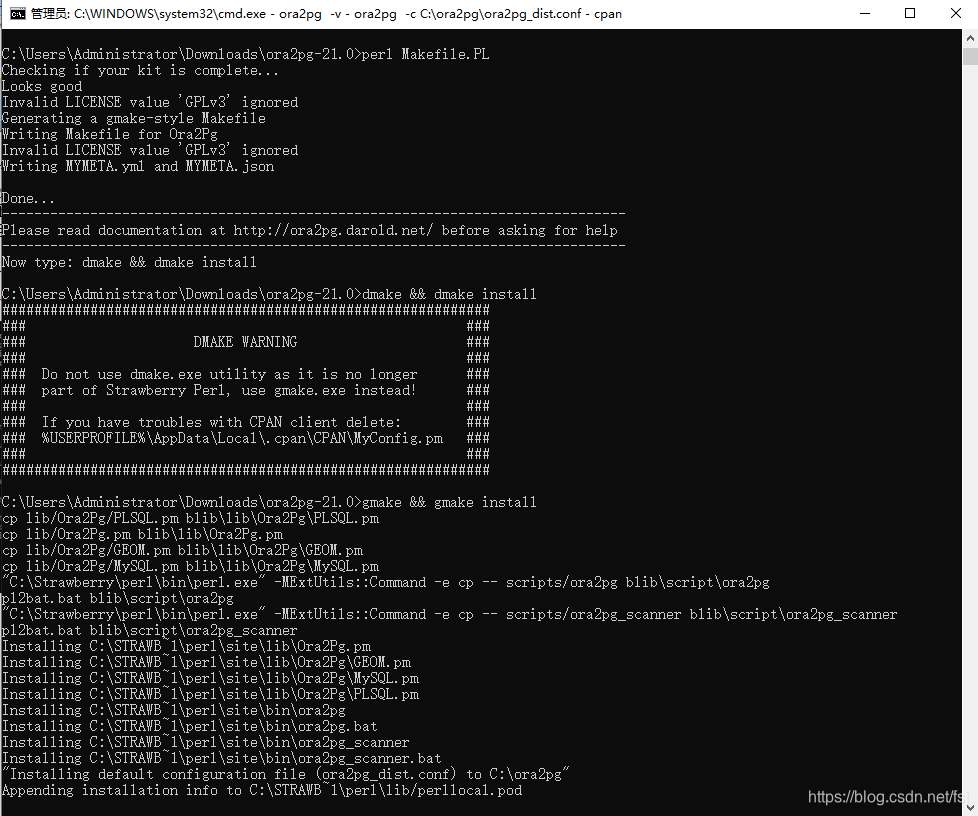Click the maximize icon on the console window
This screenshot has height=816, width=978.
coord(909,14)
